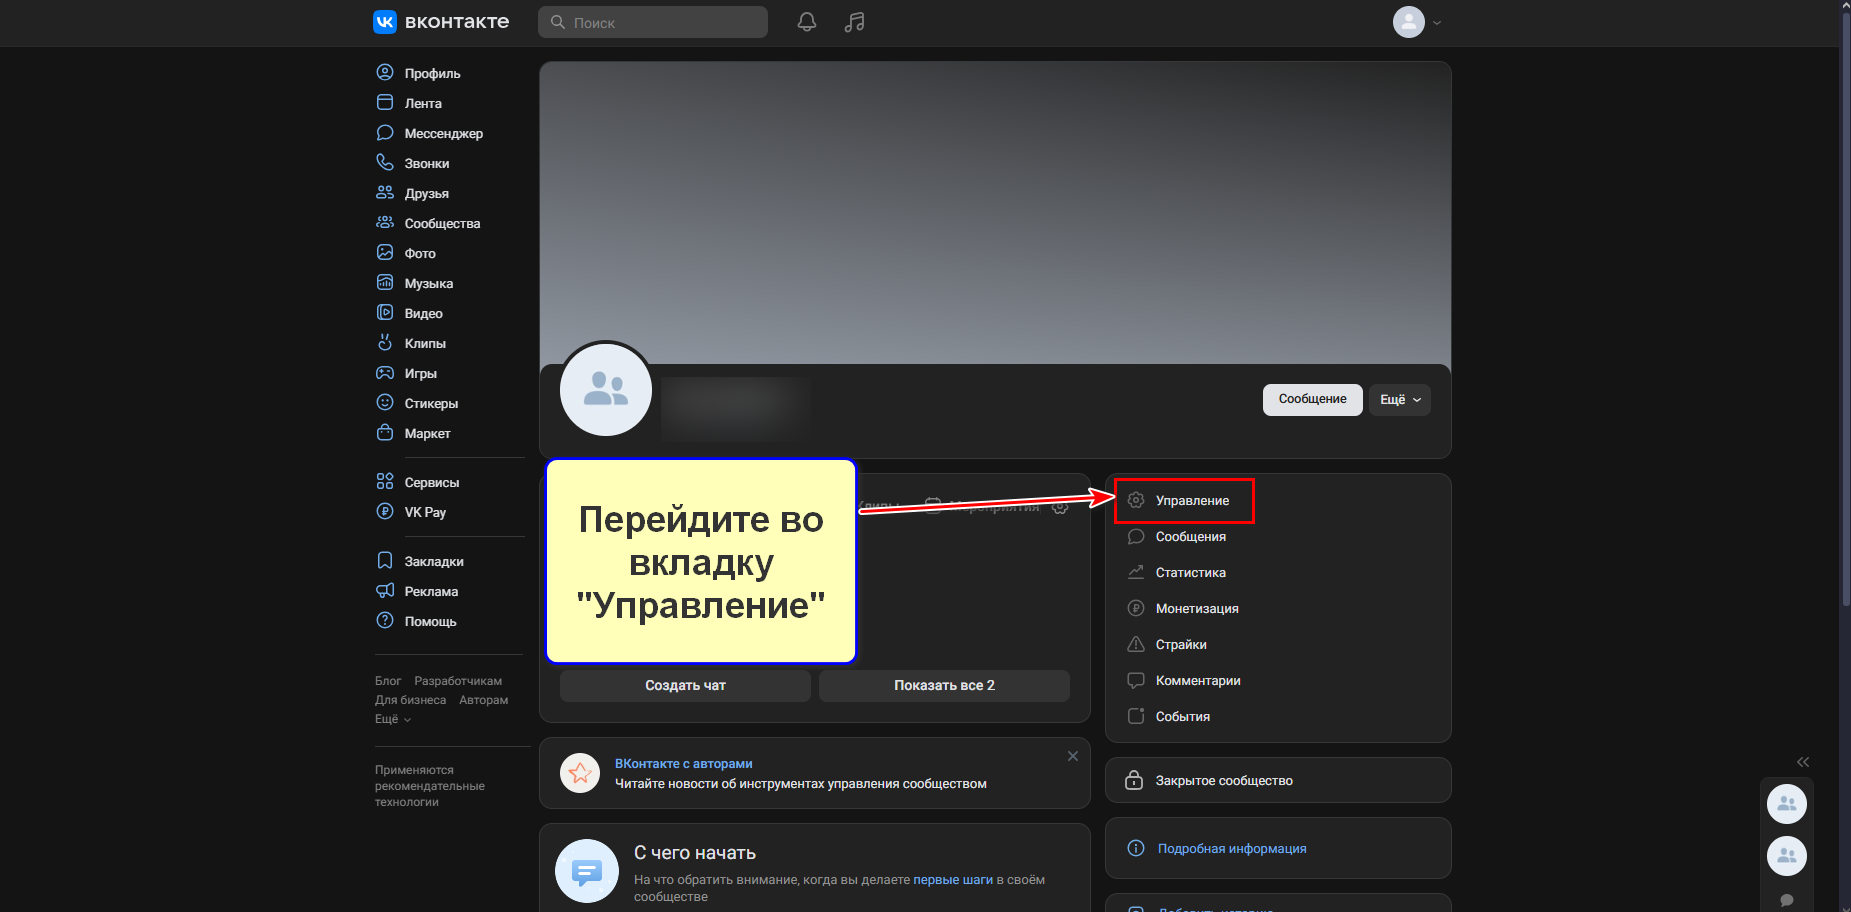The width and height of the screenshot is (1851, 912).
Task: Open the 'Для бизнеса' footer link
Action: coord(410,700)
